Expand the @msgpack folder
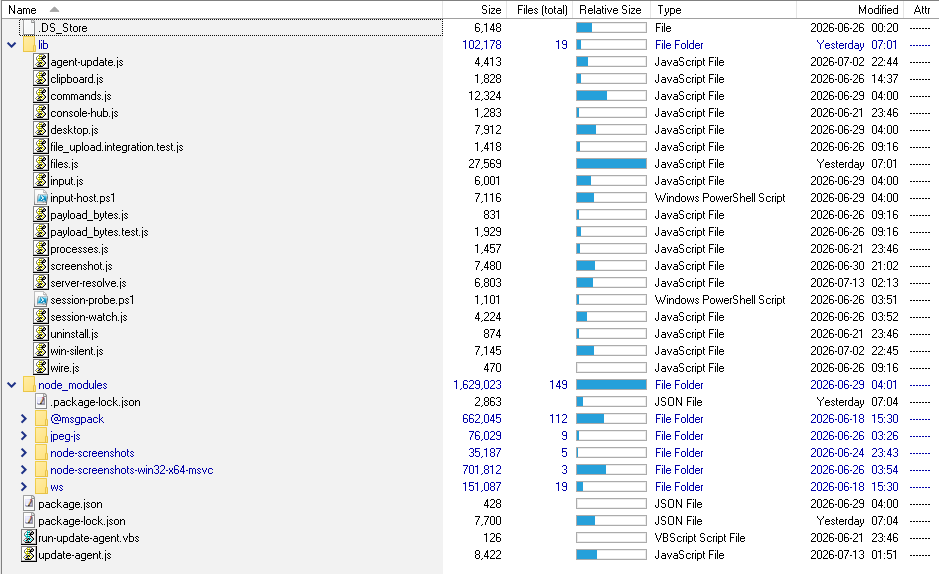Image resolution: width=939 pixels, height=574 pixels. coord(24,419)
